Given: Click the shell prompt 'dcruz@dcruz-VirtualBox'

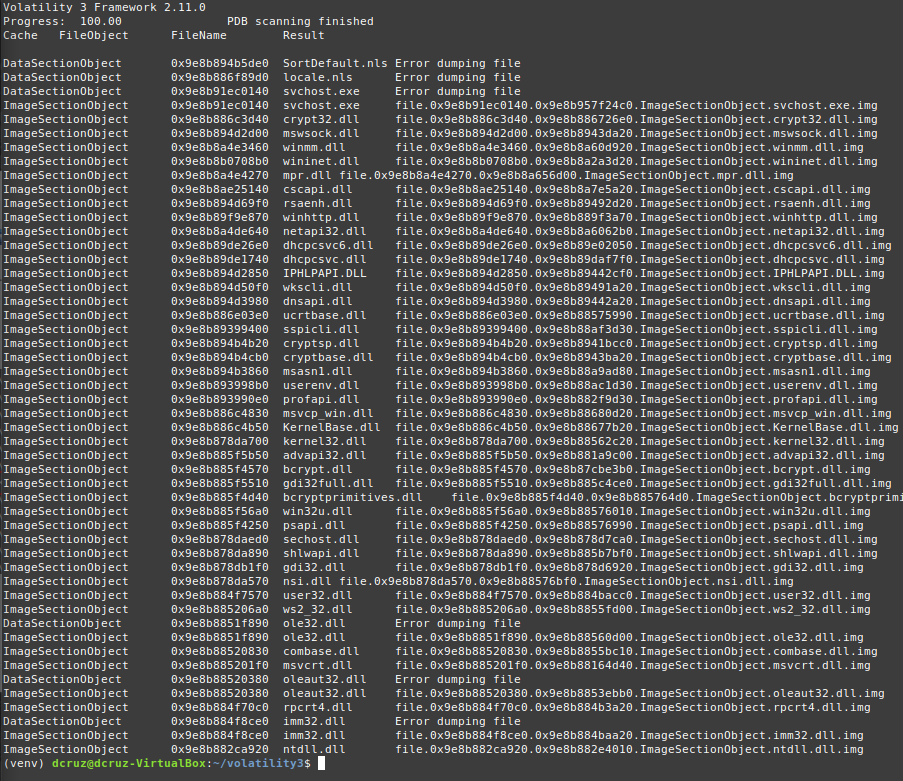Looking at the screenshot, I should [128, 764].
